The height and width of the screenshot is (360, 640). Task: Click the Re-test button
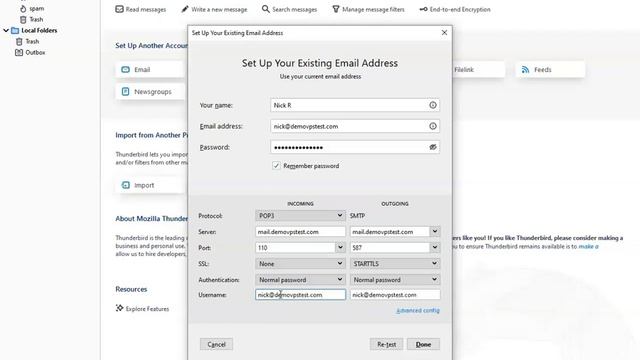click(x=386, y=344)
